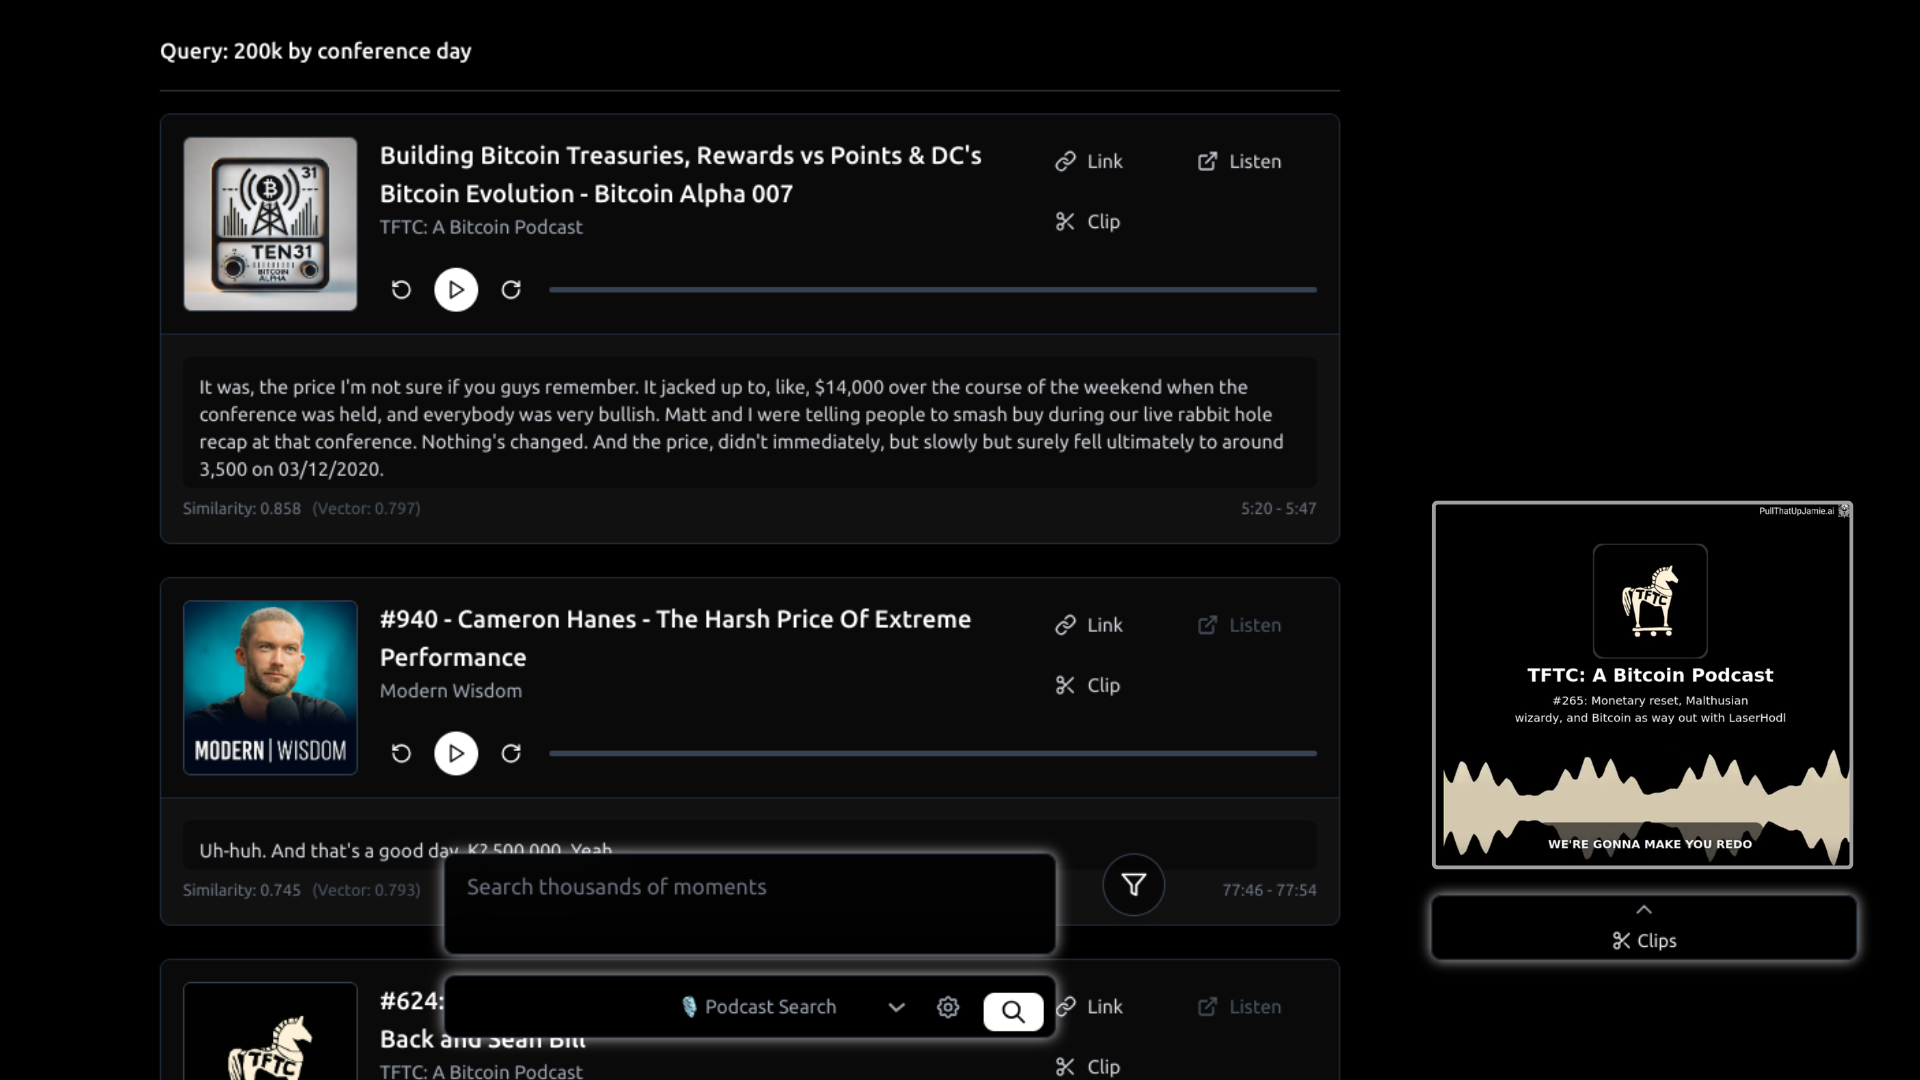The width and height of the screenshot is (1920, 1080).
Task: Skip forward in Cameron Hanes clip
Action: click(511, 753)
